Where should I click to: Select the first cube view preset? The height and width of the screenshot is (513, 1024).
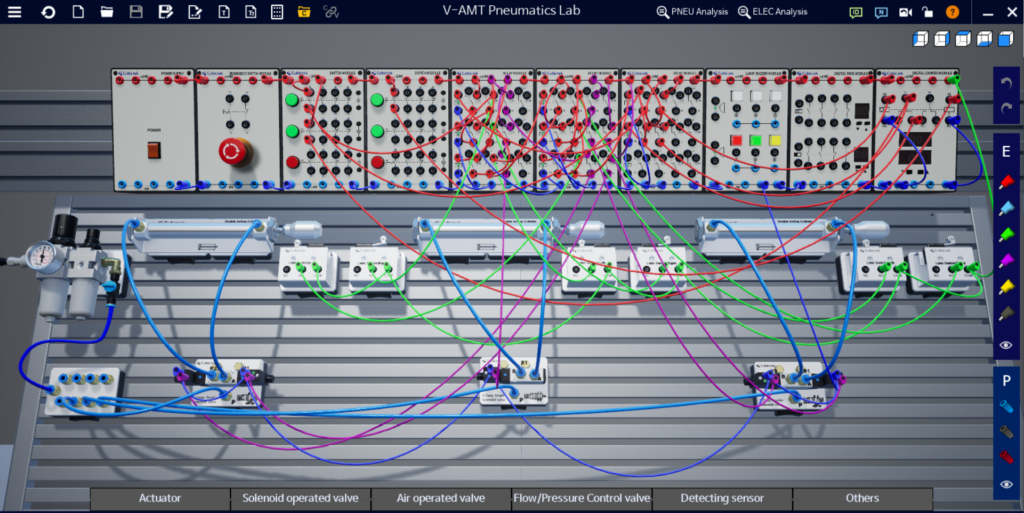[x=920, y=39]
